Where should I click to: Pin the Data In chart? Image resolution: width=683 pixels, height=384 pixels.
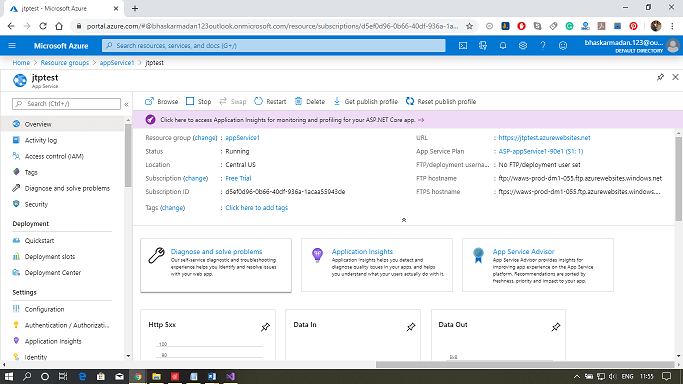(x=410, y=327)
